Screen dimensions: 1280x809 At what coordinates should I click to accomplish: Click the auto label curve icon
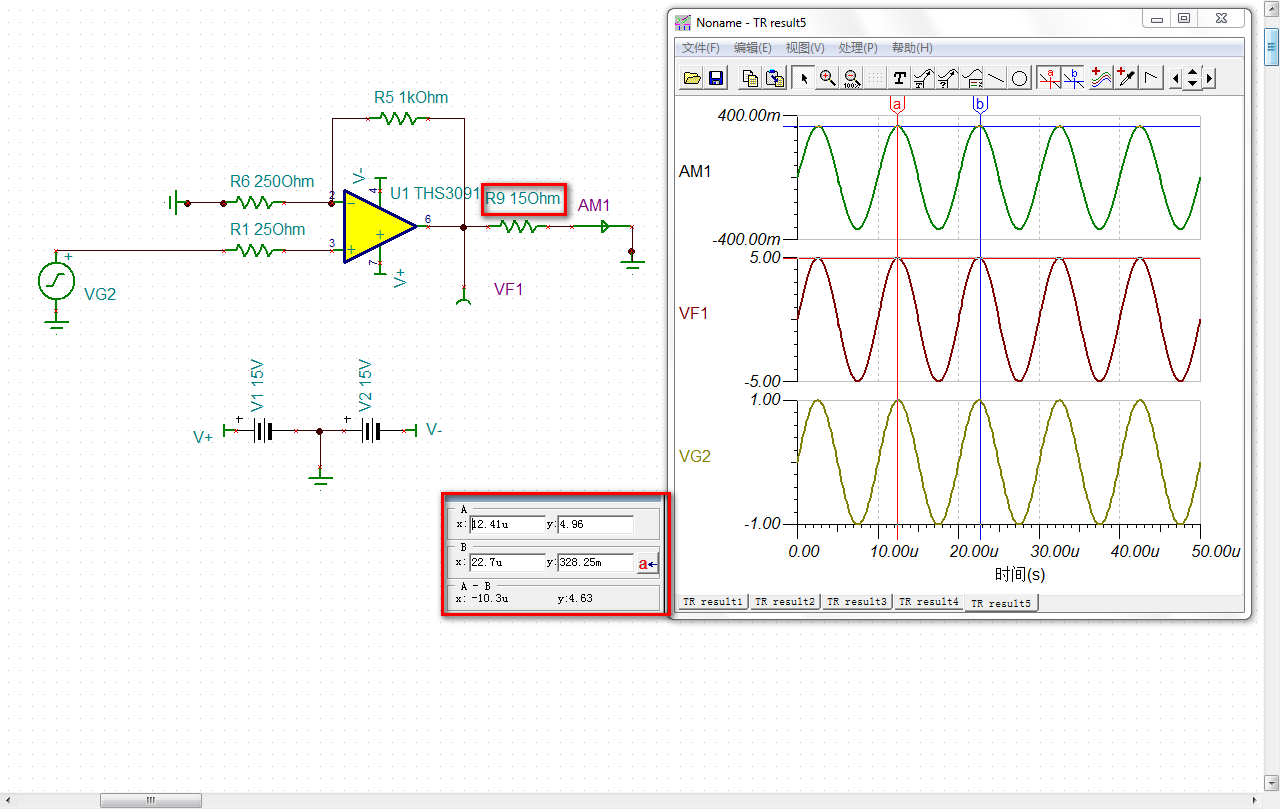[924, 78]
